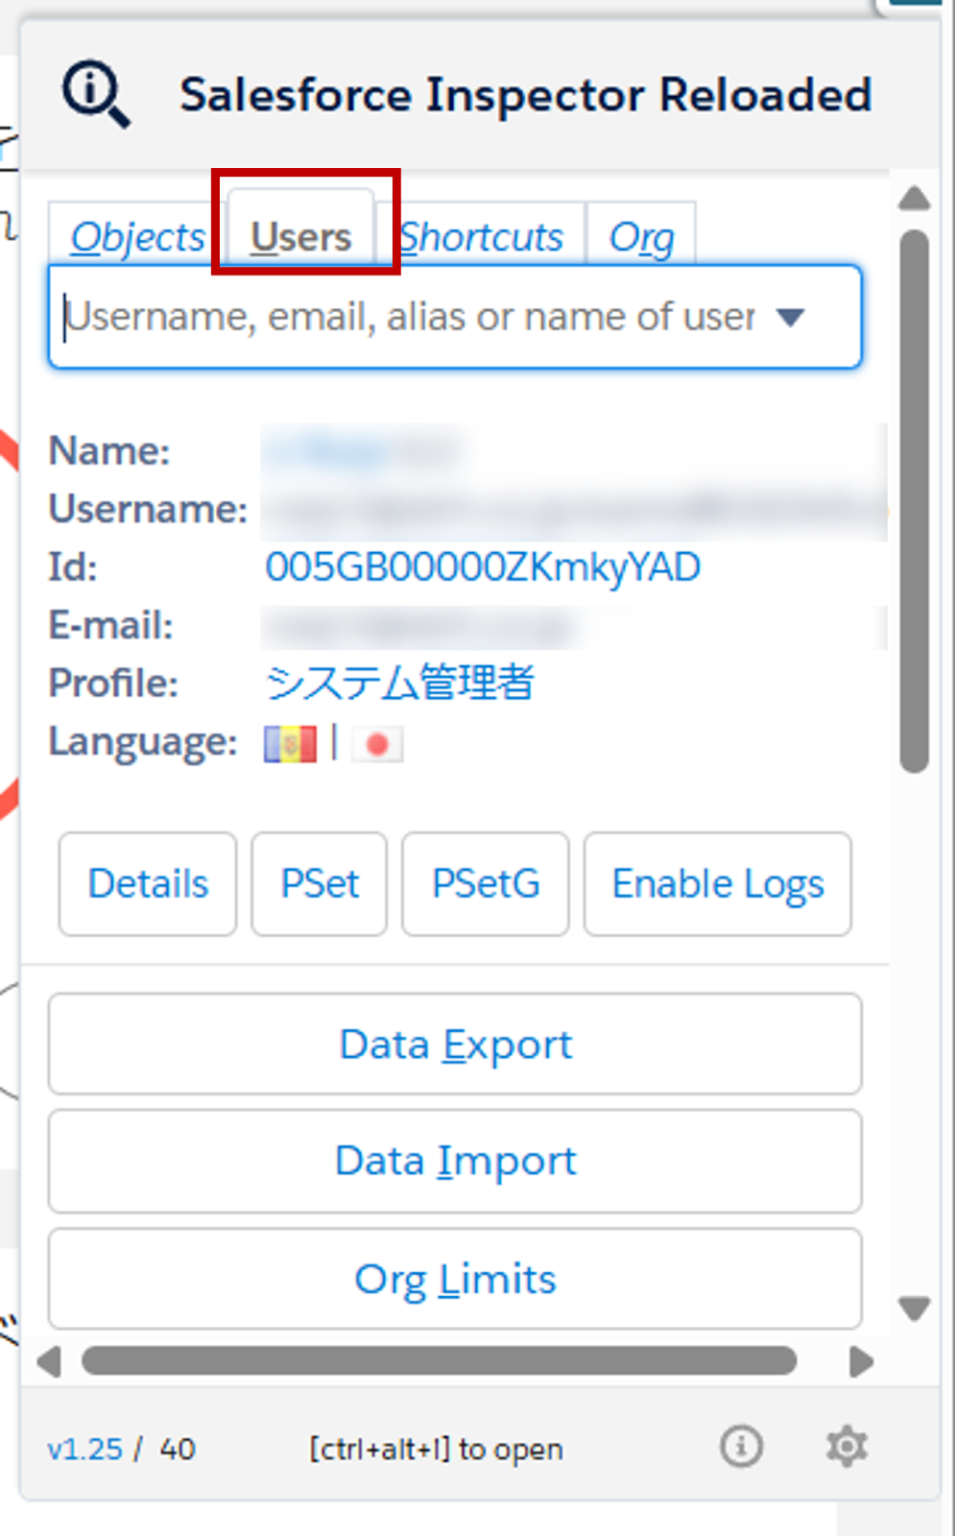
Task: Open the システム管理者 profile link
Action: tap(398, 683)
